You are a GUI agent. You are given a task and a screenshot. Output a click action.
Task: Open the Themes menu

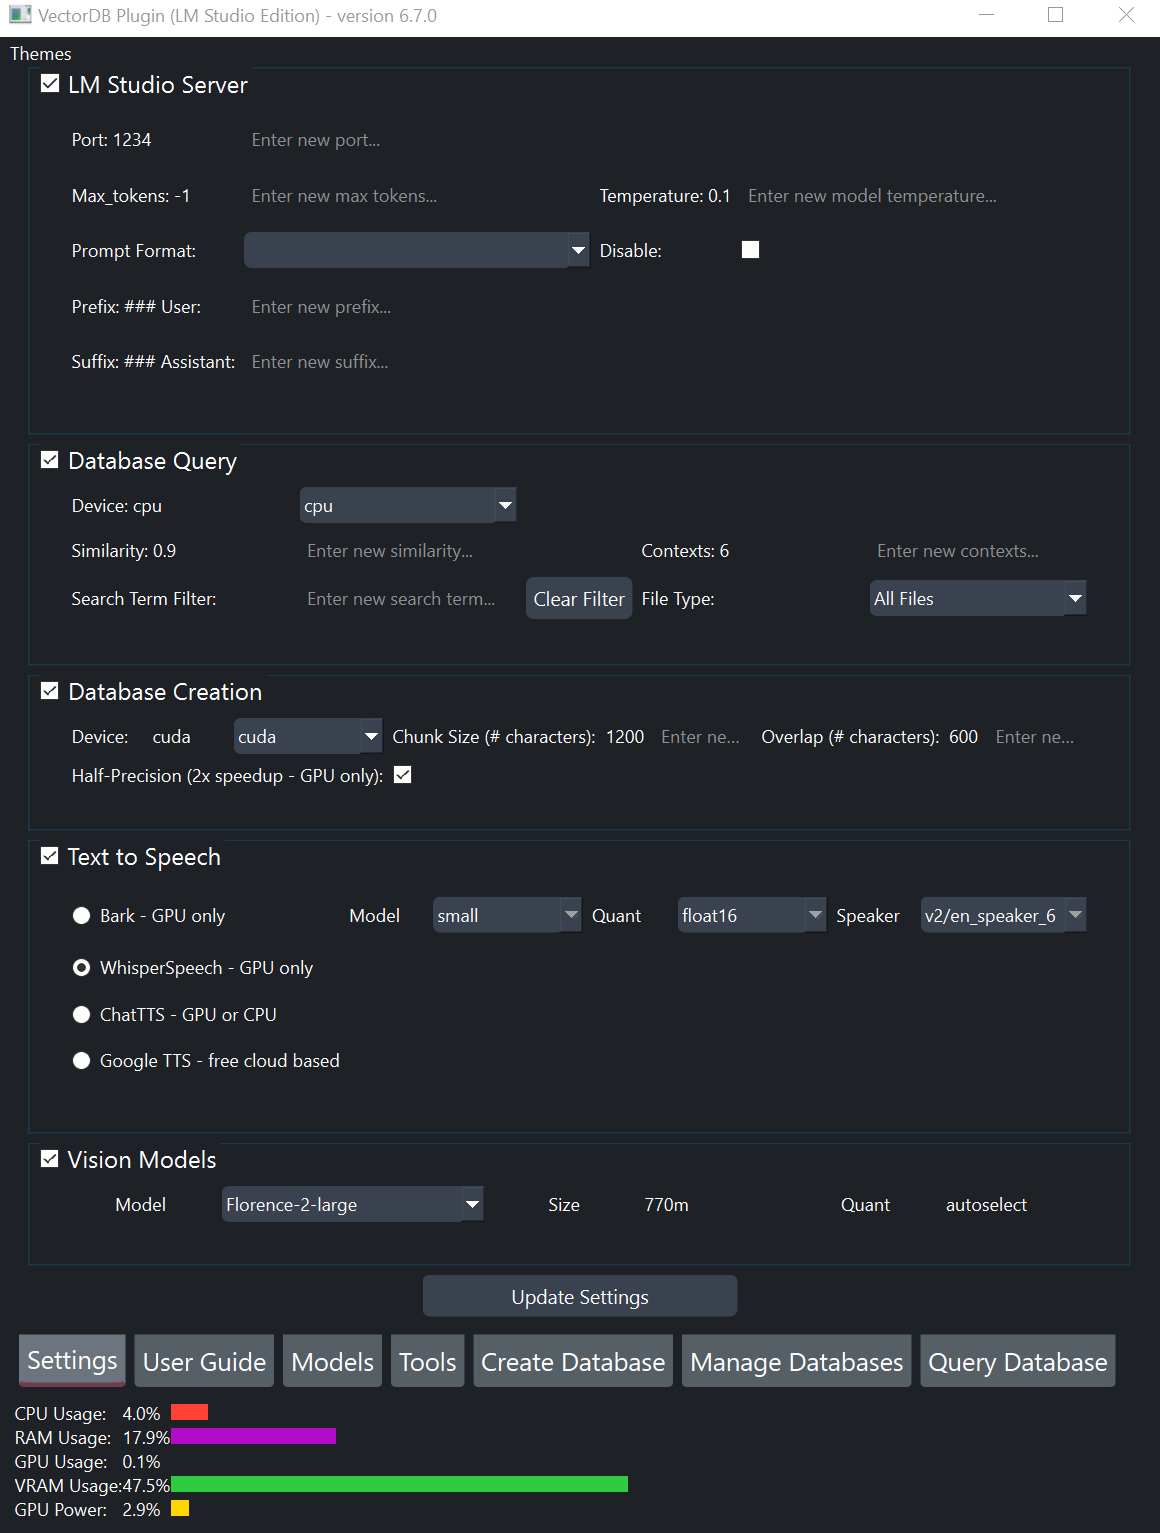[40, 53]
